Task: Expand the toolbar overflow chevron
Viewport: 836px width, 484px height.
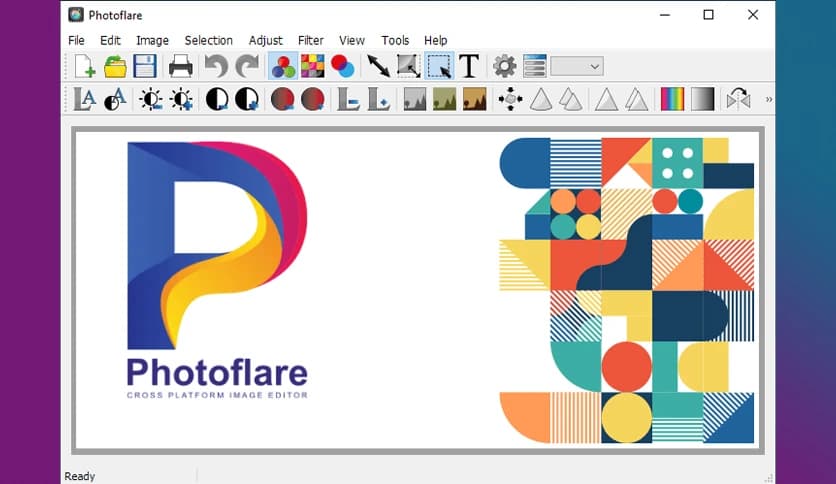Action: pos(768,99)
